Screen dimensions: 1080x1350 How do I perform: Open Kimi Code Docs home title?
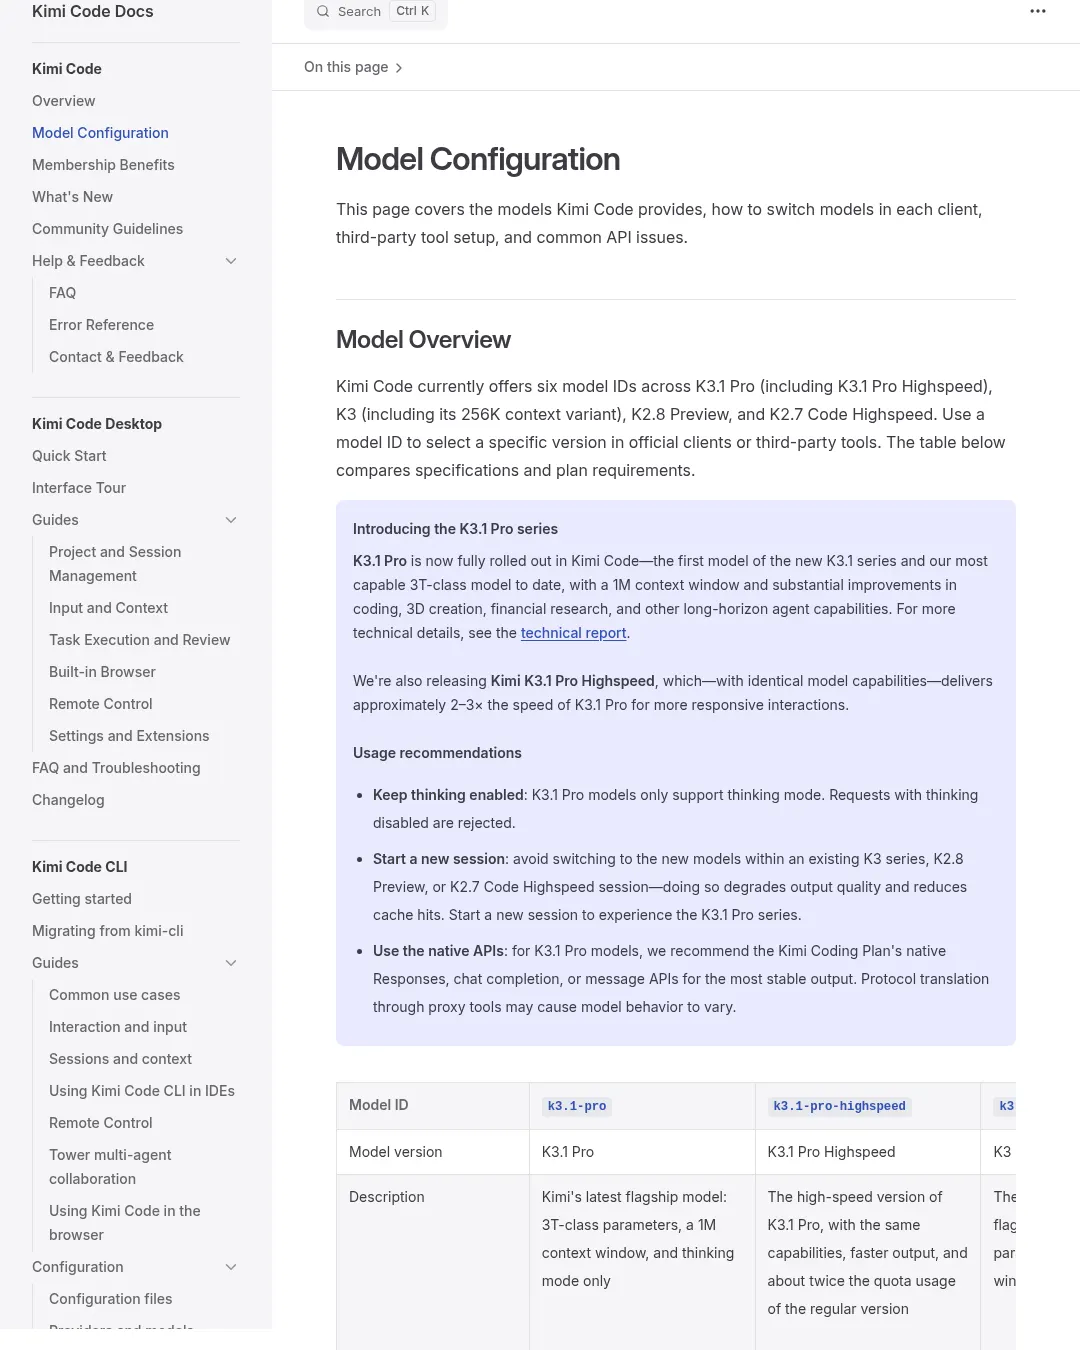tap(93, 11)
